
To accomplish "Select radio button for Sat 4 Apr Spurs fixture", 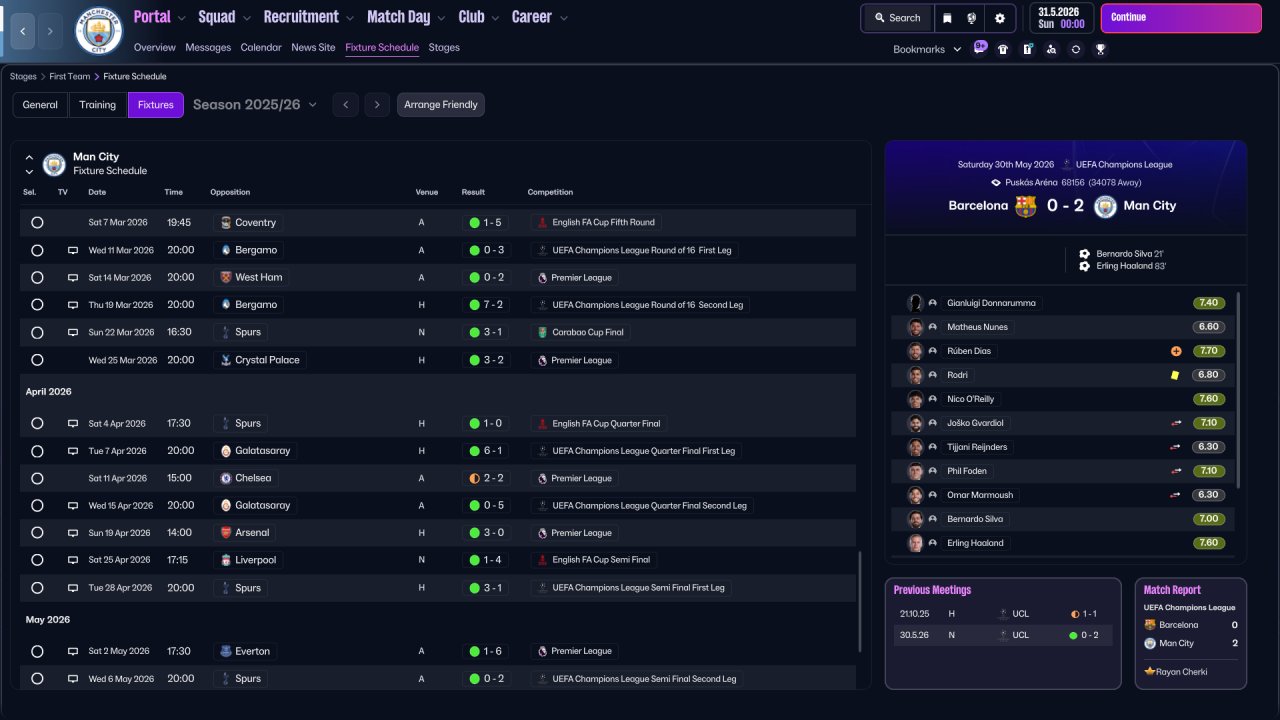I will tap(37, 423).
